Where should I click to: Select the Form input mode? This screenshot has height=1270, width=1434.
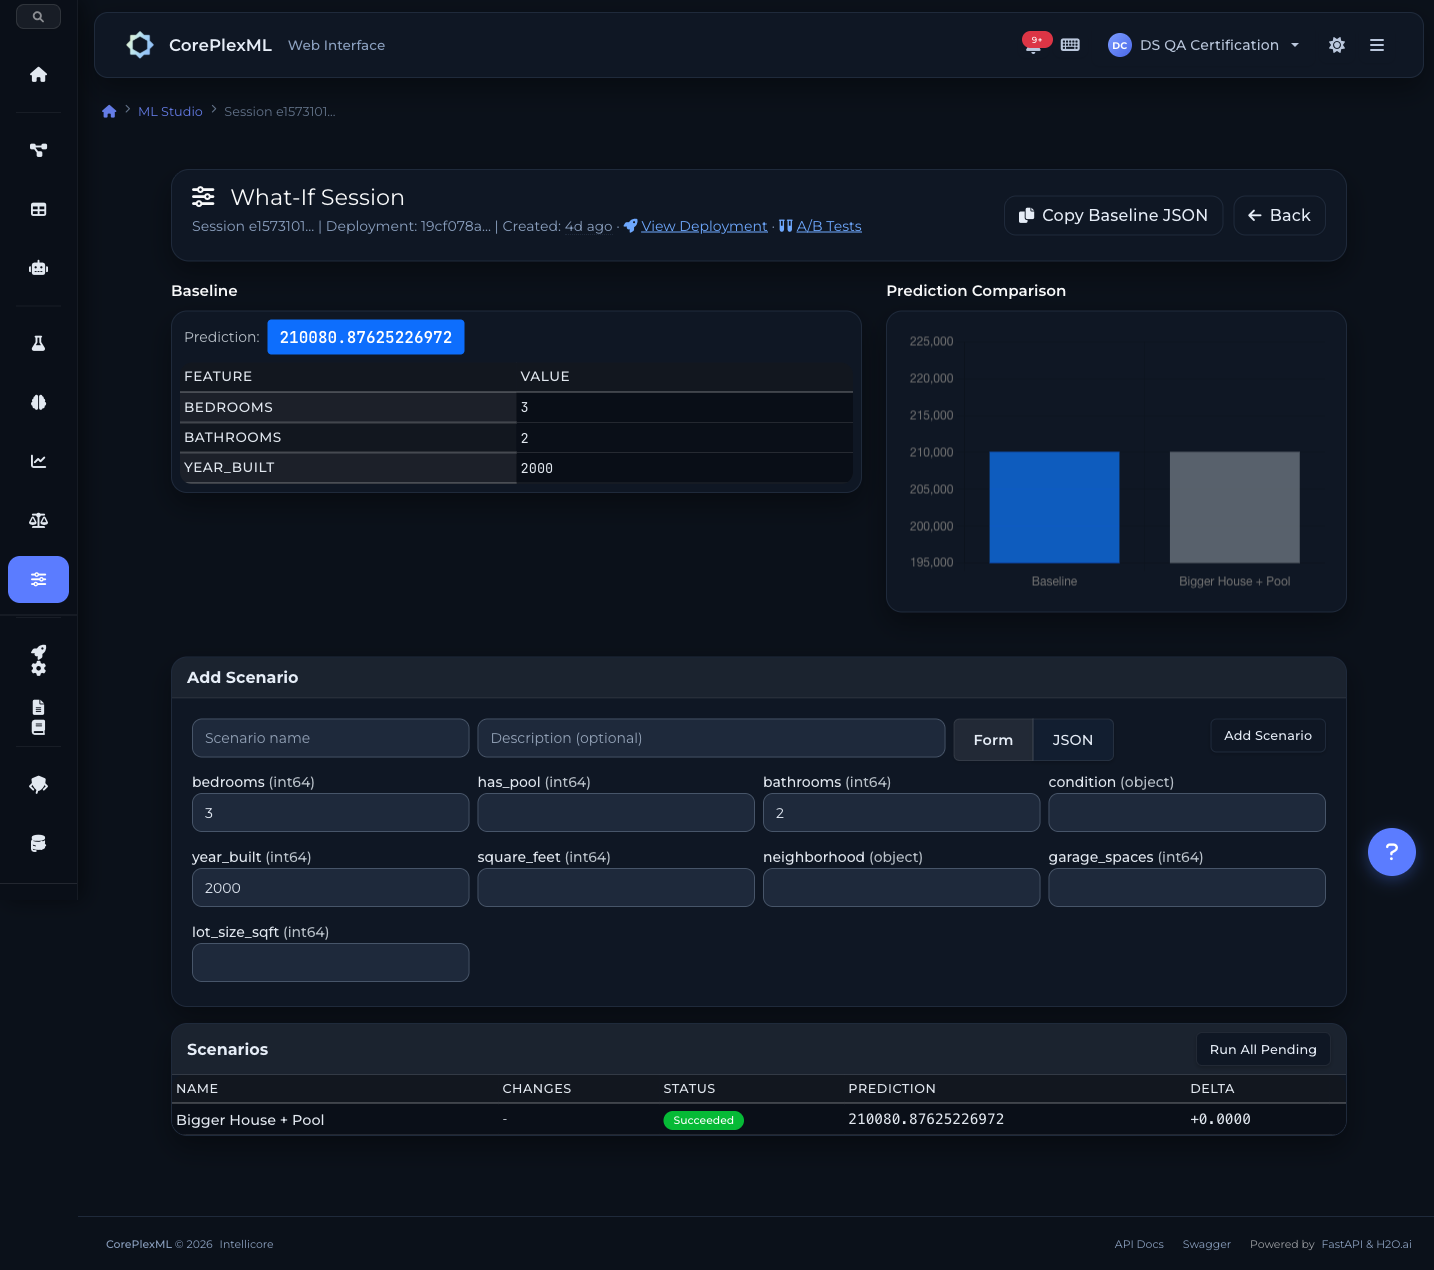993,740
